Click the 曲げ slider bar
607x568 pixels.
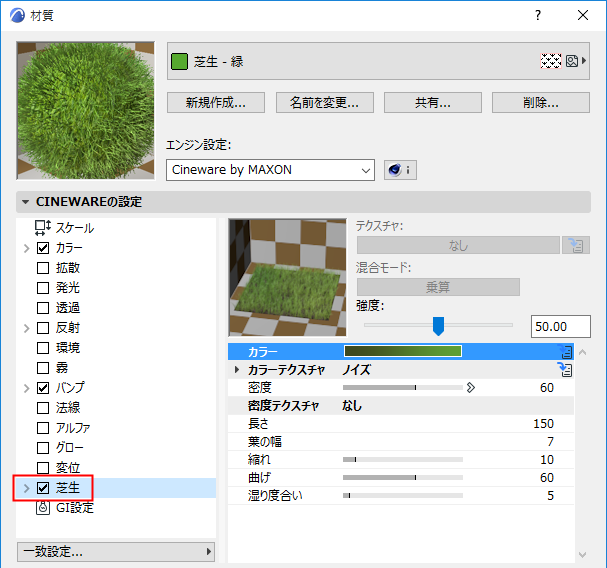point(403,477)
